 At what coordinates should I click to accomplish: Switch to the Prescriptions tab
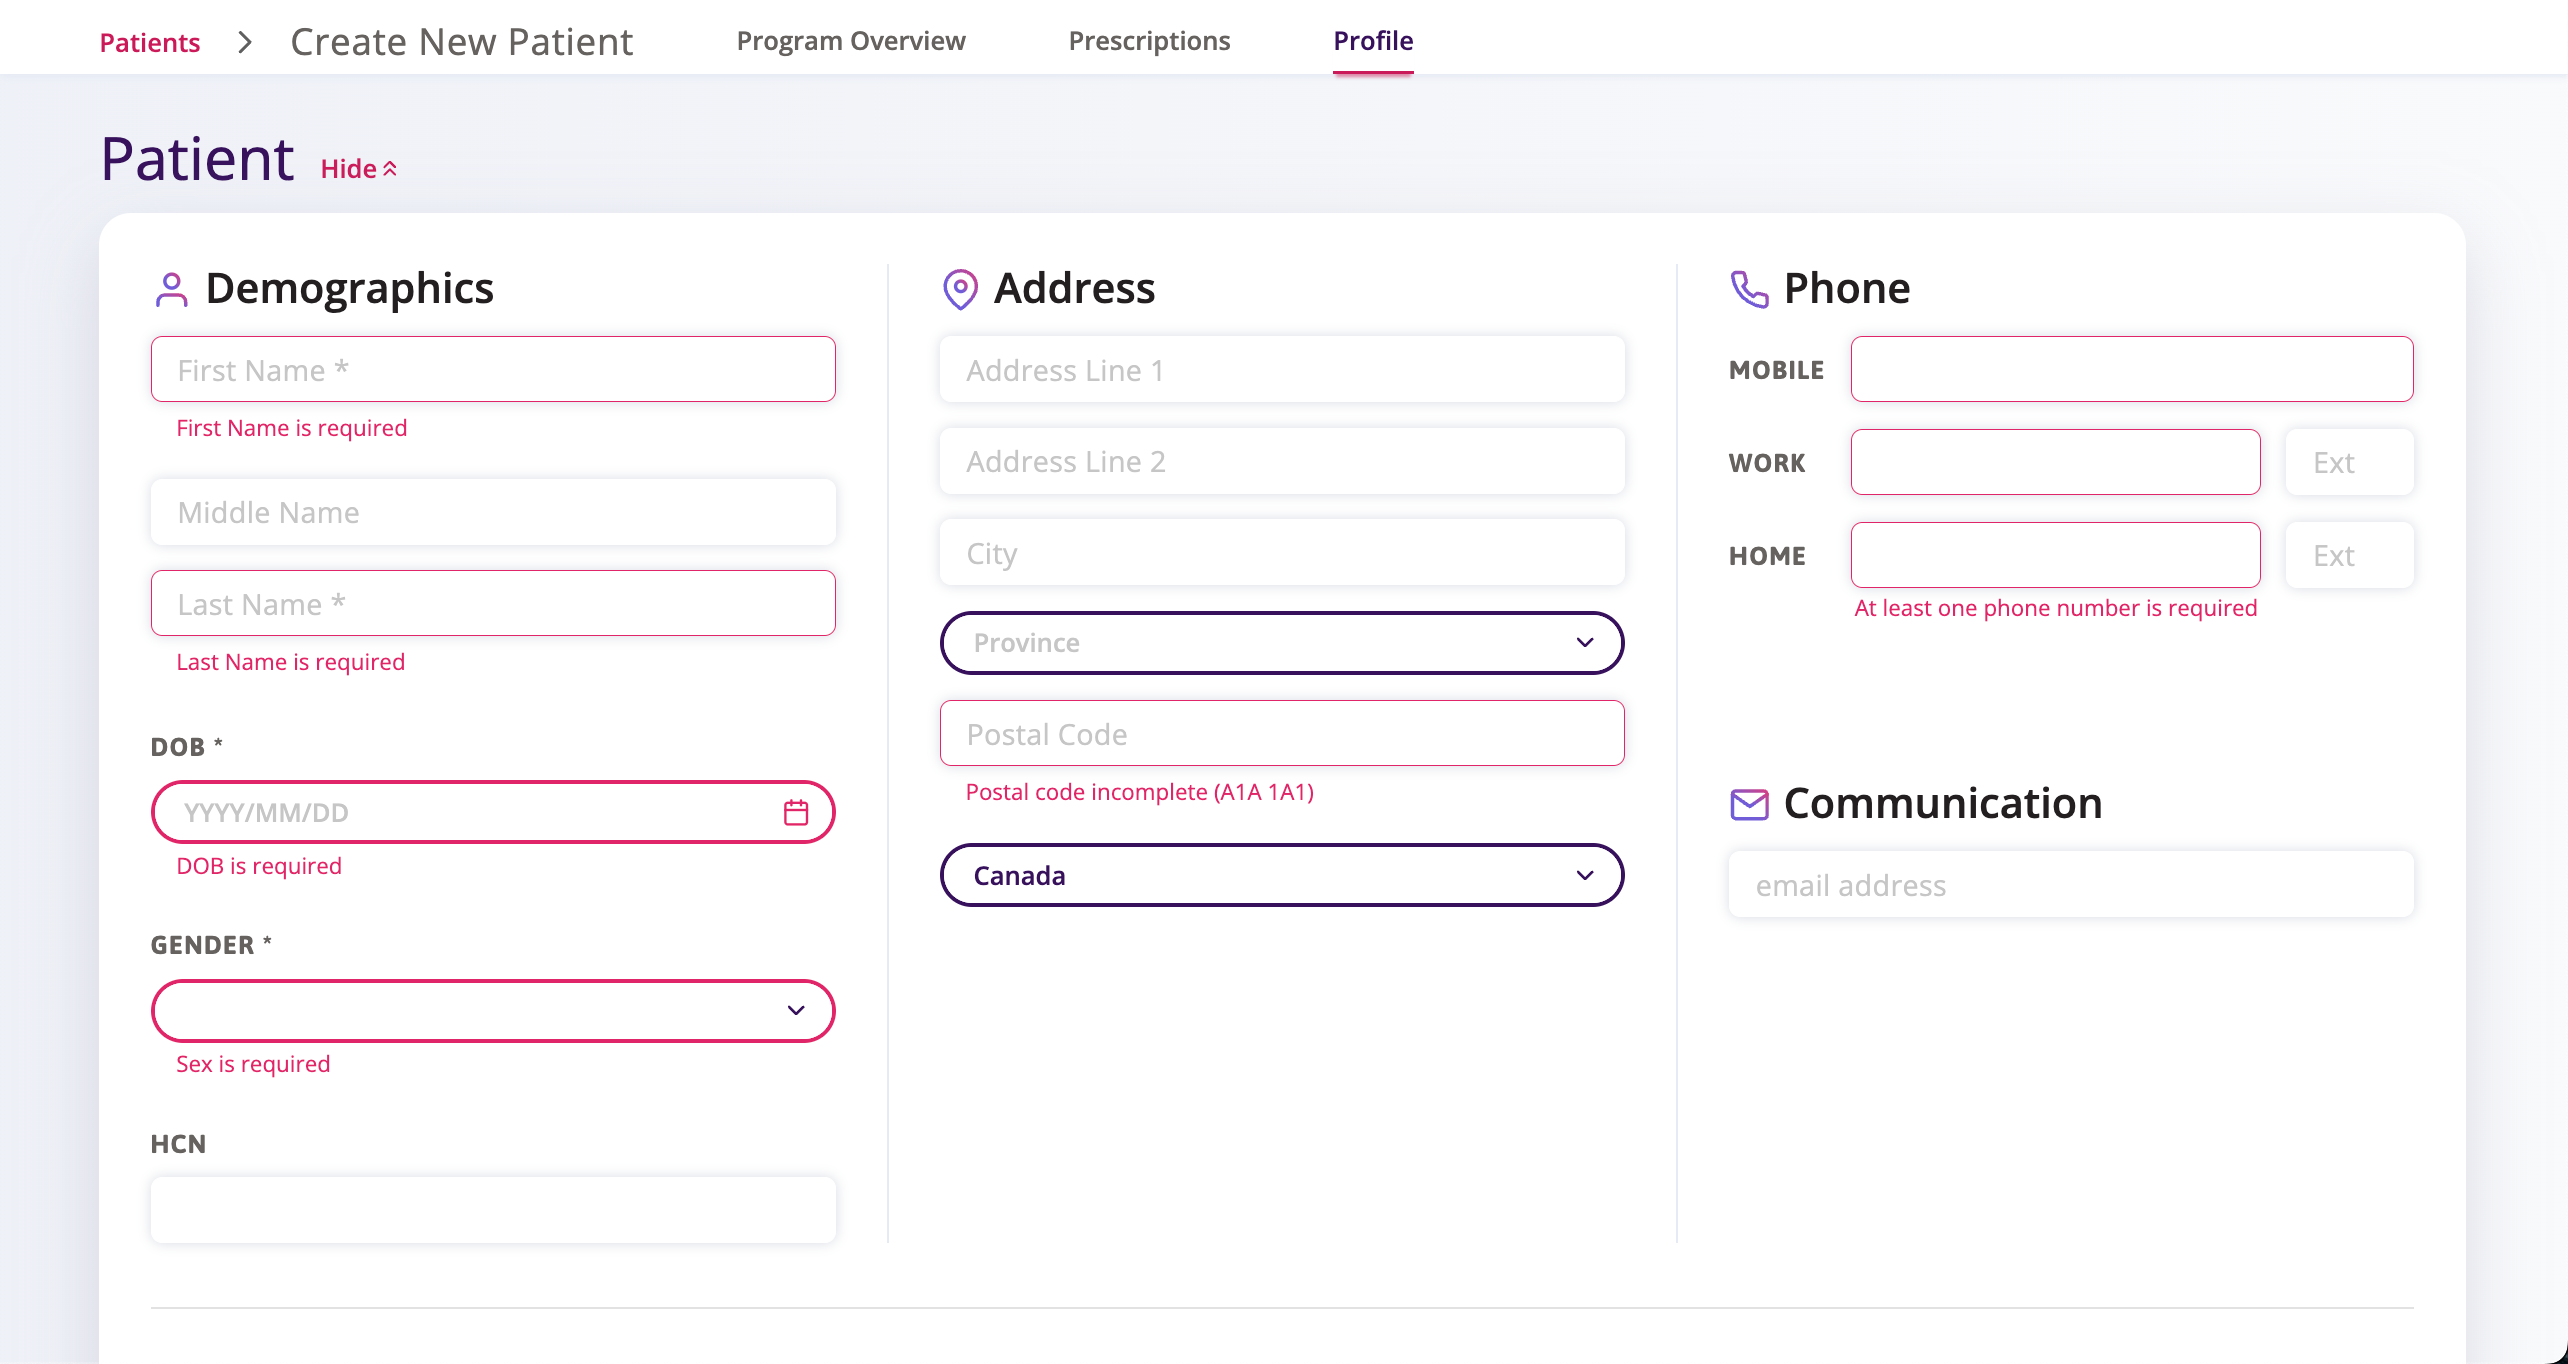pos(1149,41)
